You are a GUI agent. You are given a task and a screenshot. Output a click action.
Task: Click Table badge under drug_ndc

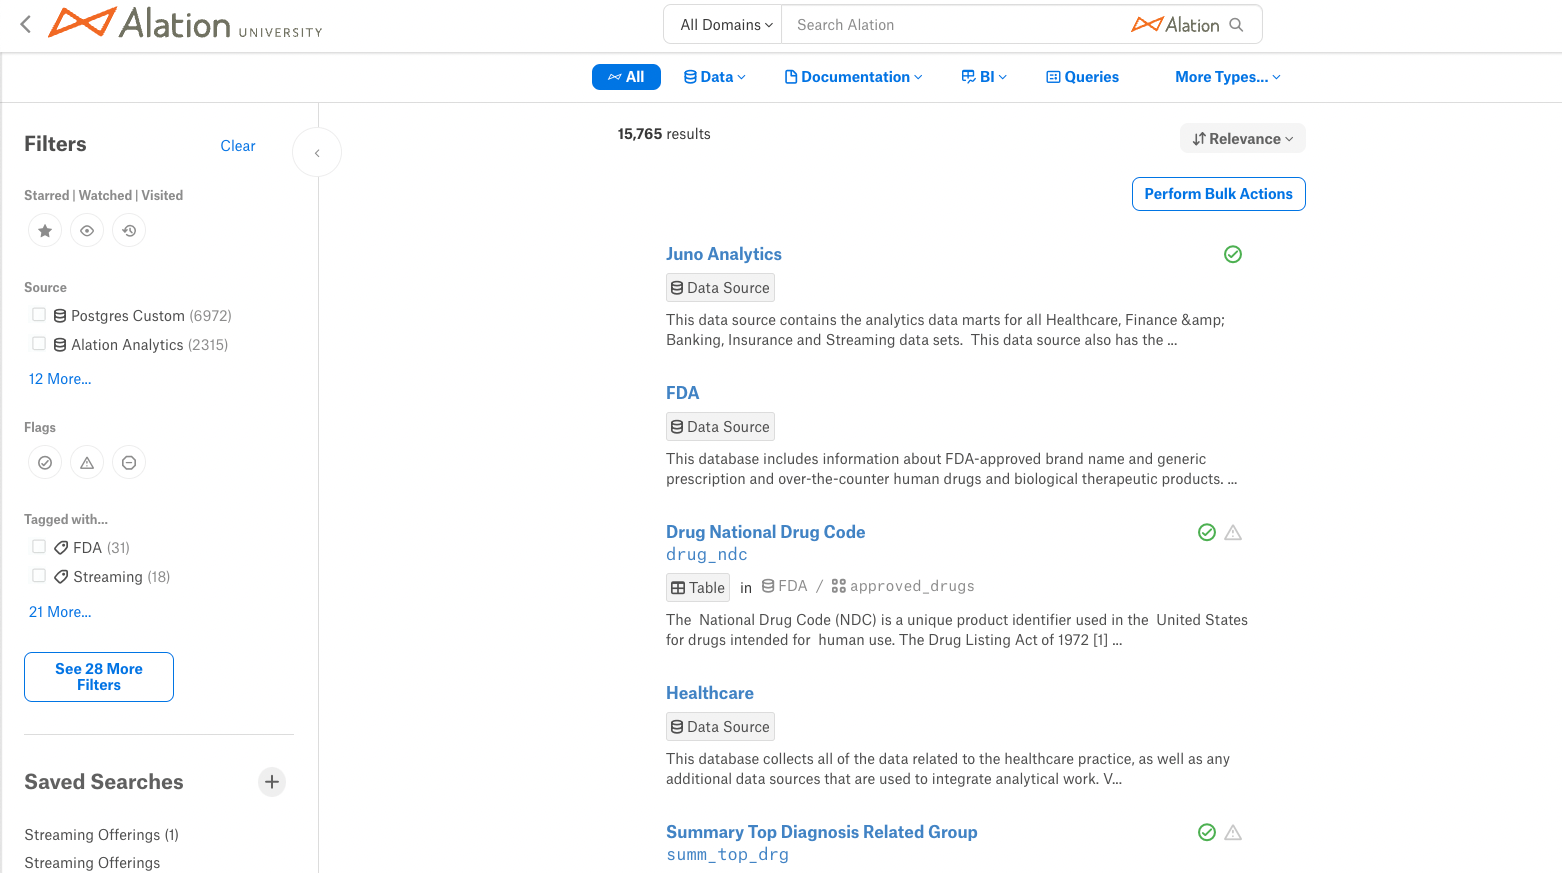(x=698, y=588)
